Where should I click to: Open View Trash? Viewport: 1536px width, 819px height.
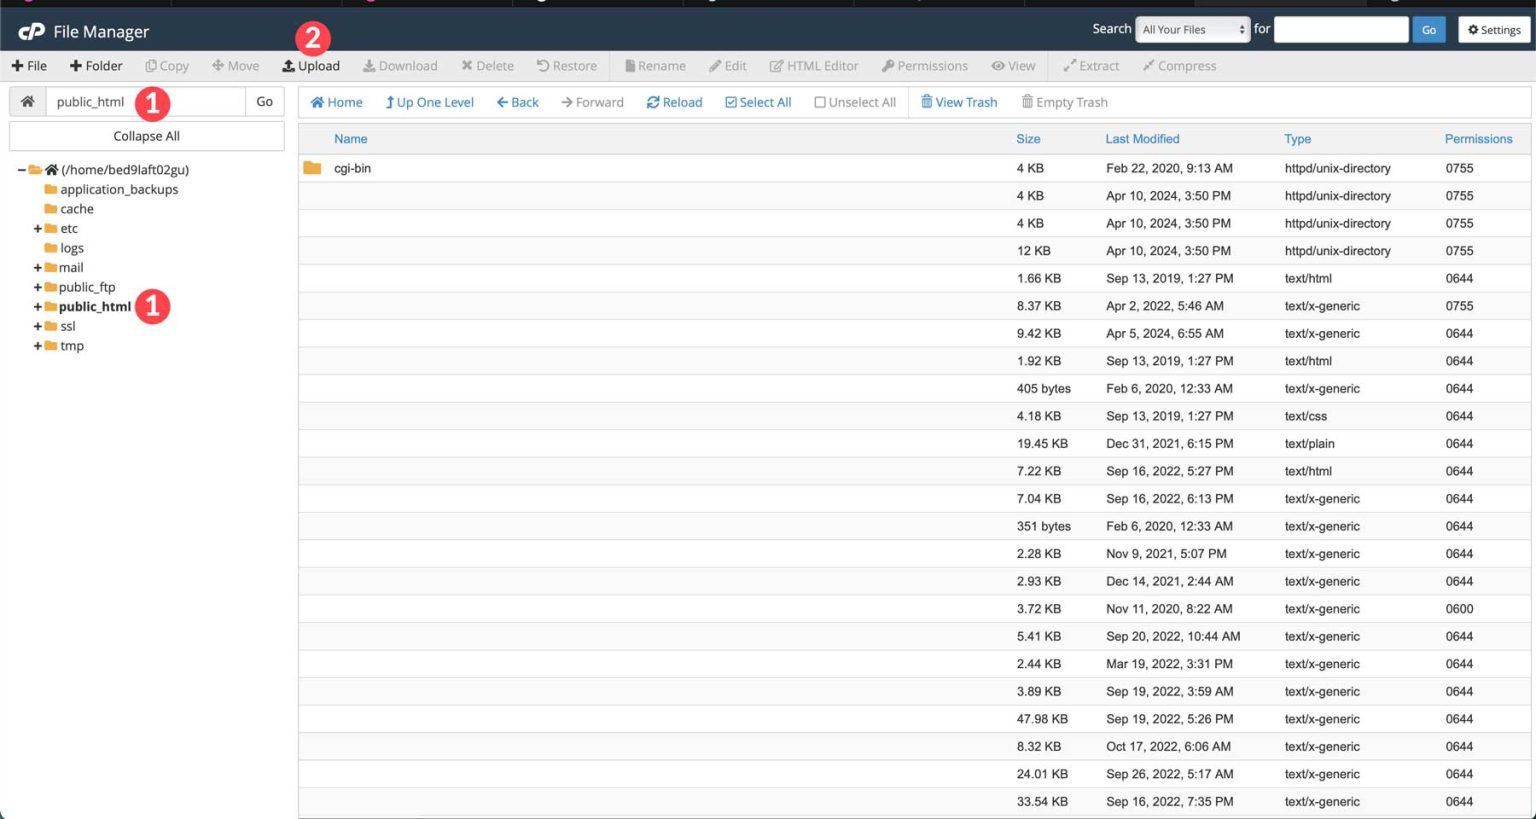pos(958,102)
